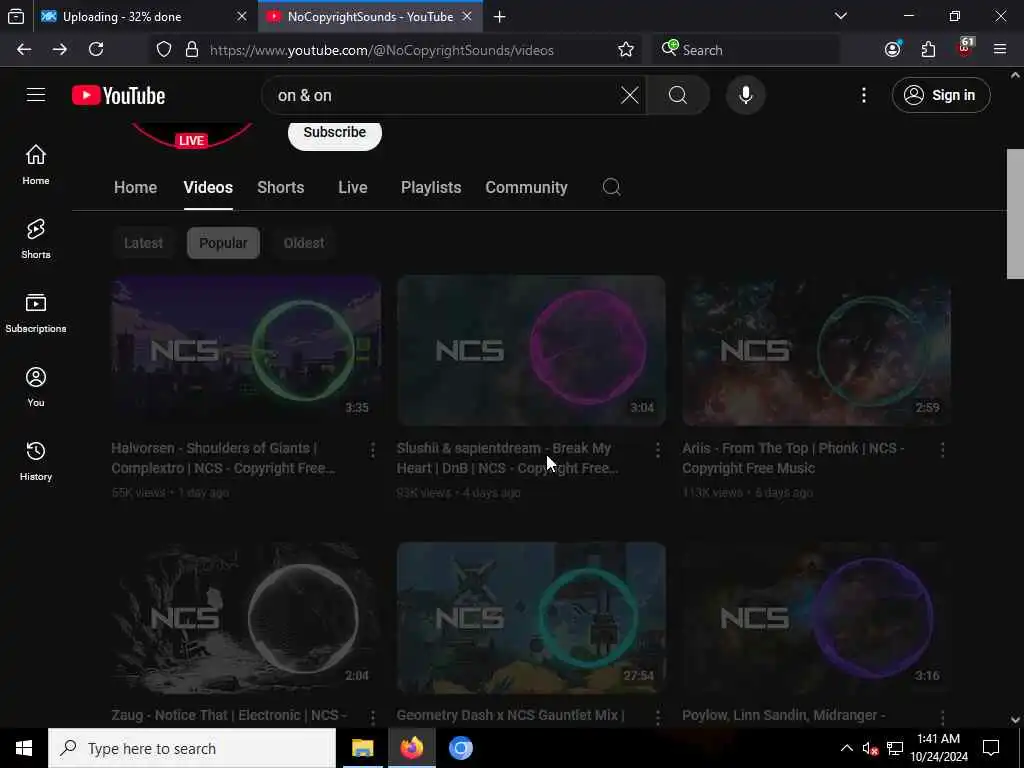Screen dimensions: 1024x768
Task: Open the YouTube settings three-dot menu
Action: click(864, 95)
